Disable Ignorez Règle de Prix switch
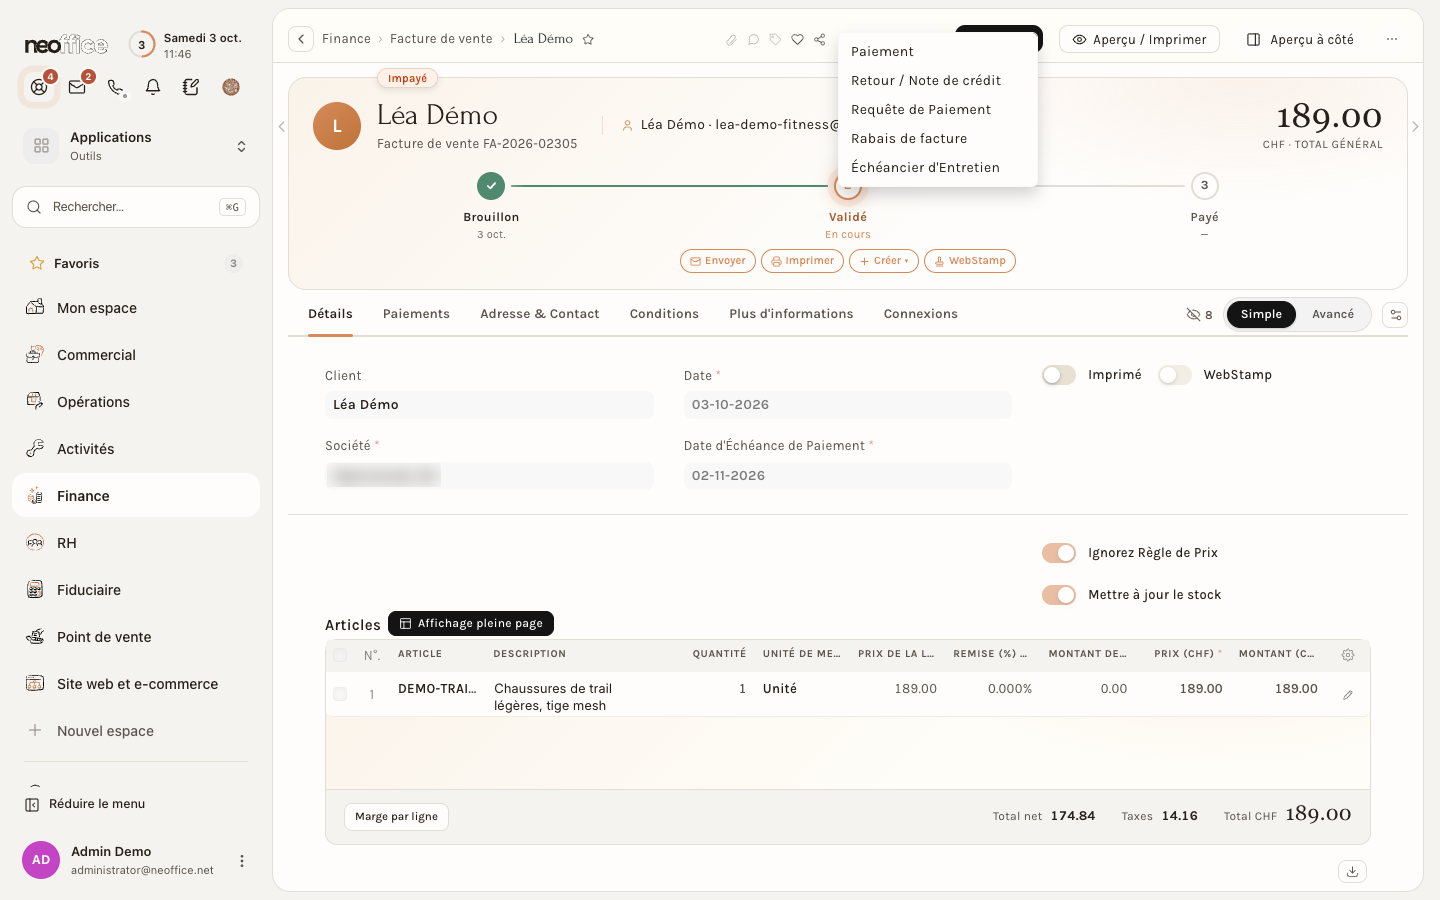The height and width of the screenshot is (900, 1440). [x=1058, y=553]
